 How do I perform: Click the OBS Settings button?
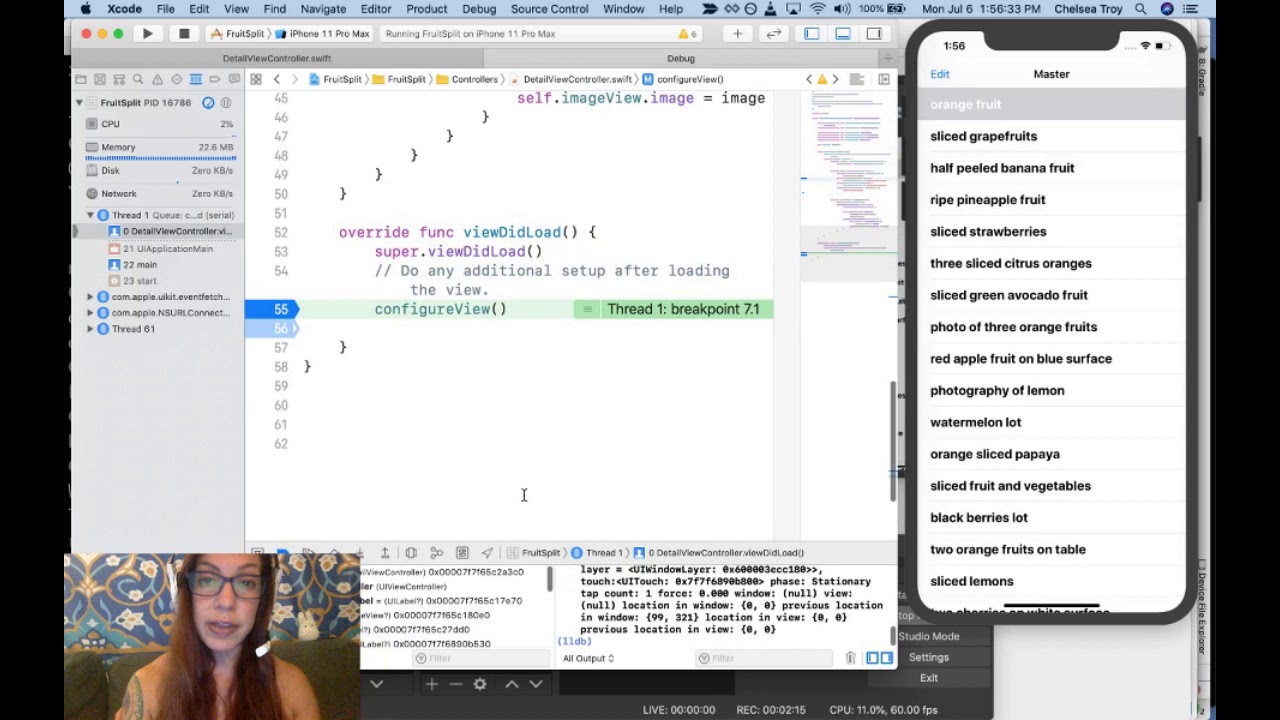tap(928, 657)
